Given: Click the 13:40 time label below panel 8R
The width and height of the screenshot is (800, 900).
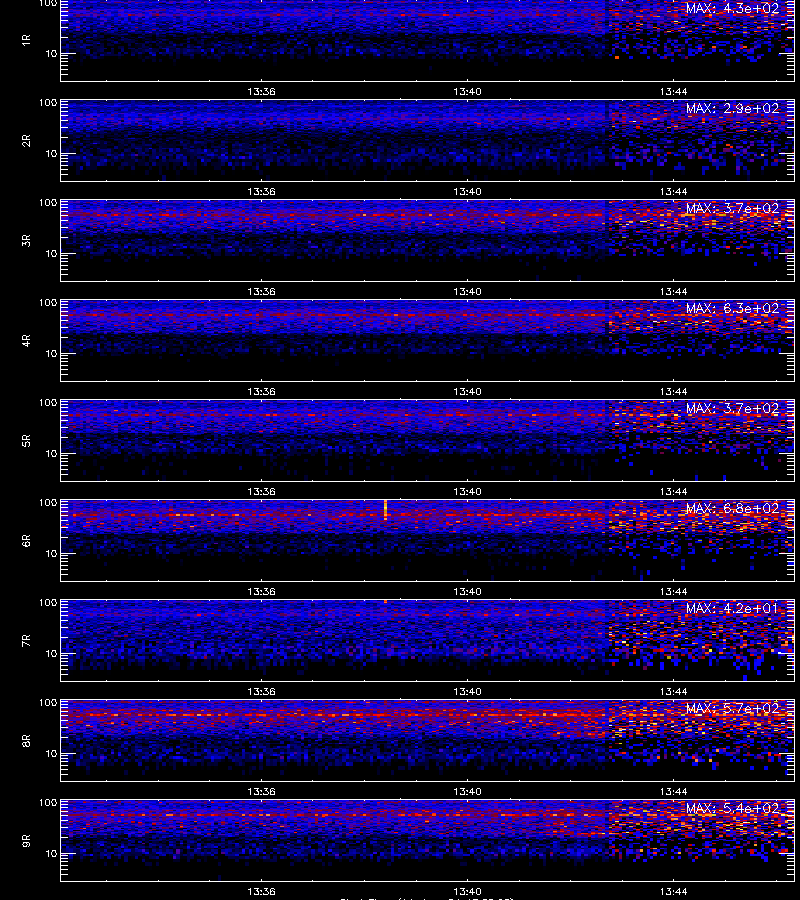Looking at the screenshot, I should pos(467,792).
